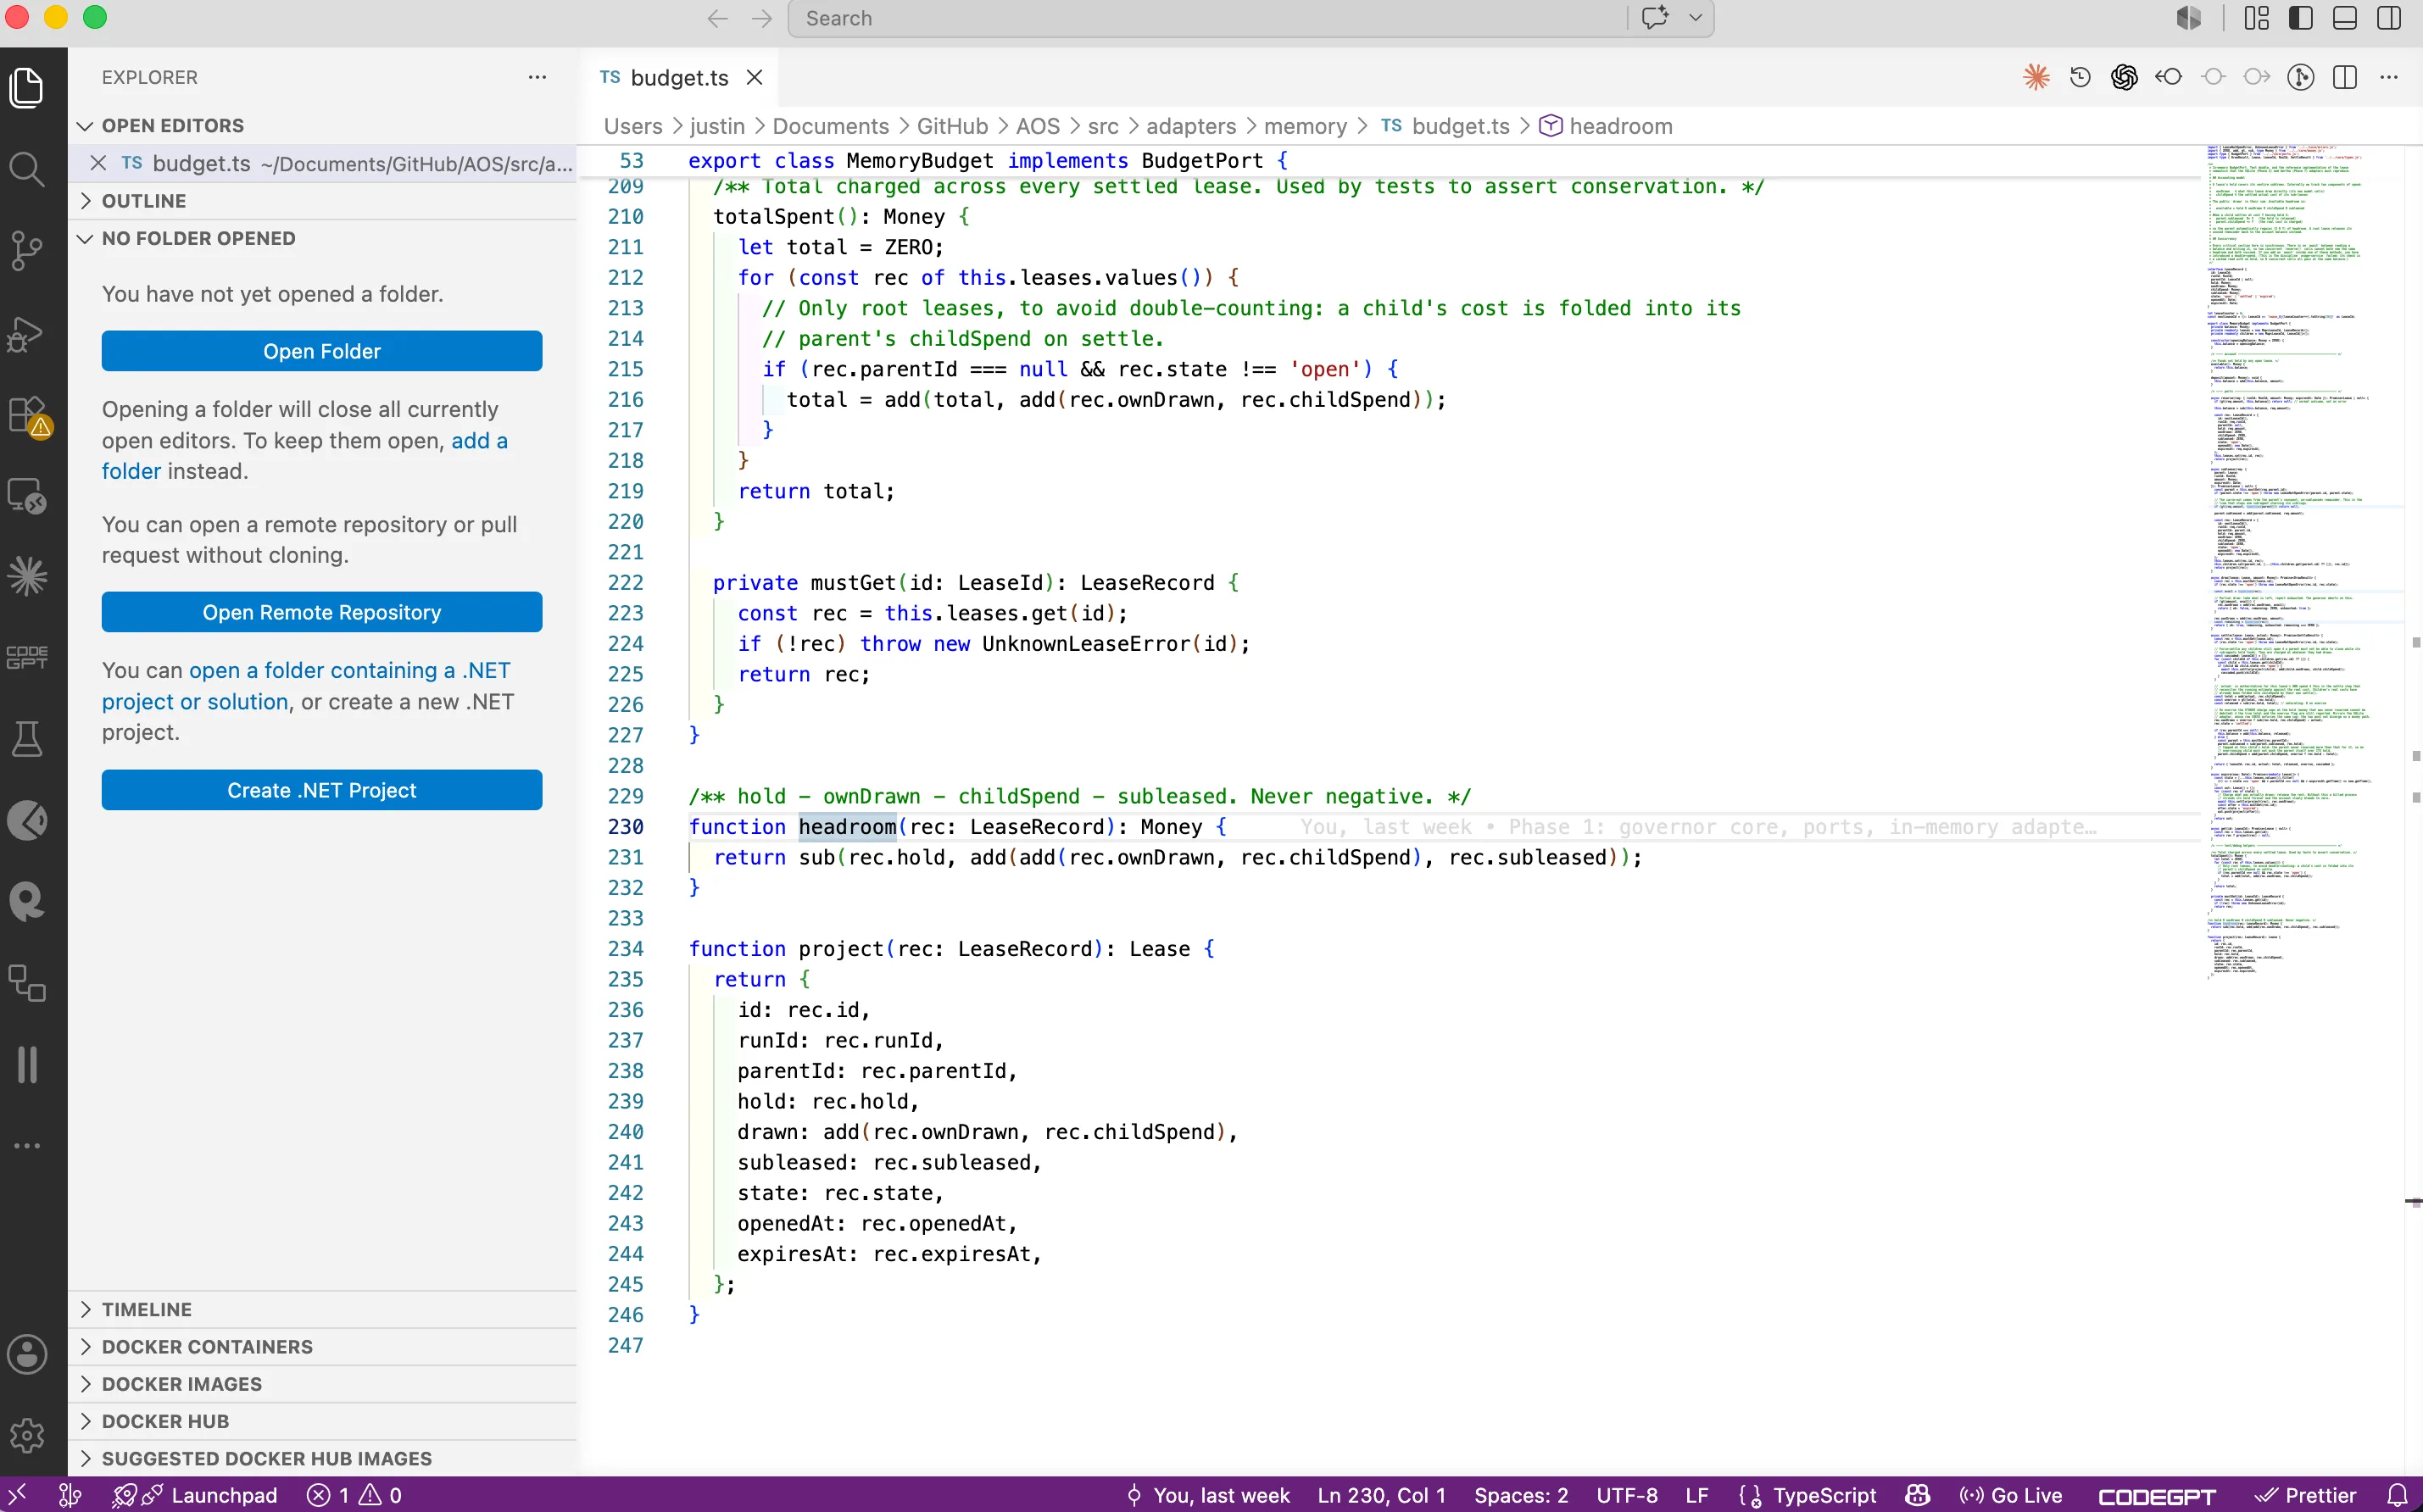Open the chat icon beside the search bar

point(1655,18)
